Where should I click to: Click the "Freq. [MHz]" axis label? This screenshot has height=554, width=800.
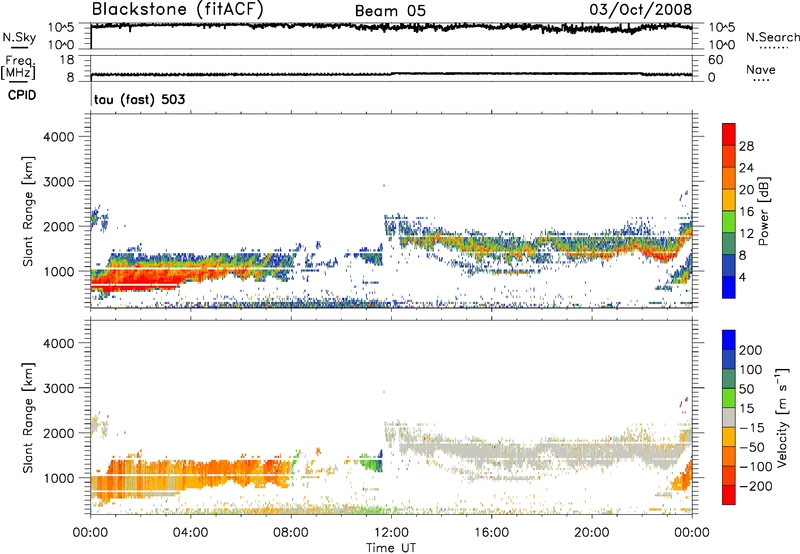(x=18, y=68)
